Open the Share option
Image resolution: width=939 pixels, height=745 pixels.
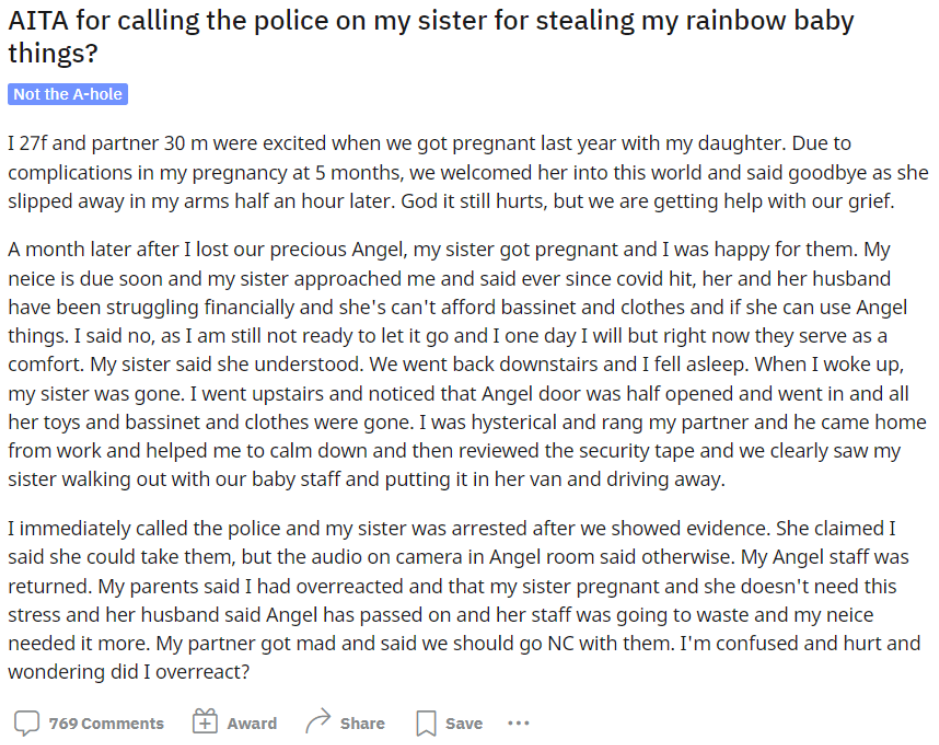[x=362, y=723]
